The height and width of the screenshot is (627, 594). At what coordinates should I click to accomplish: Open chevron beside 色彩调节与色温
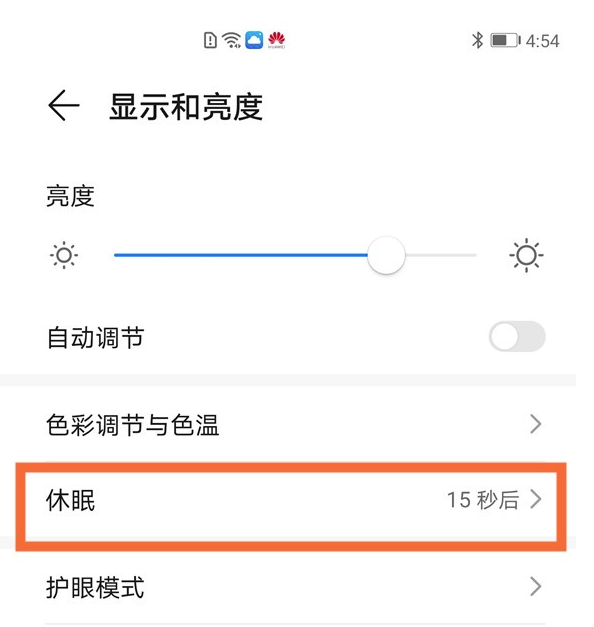[536, 424]
